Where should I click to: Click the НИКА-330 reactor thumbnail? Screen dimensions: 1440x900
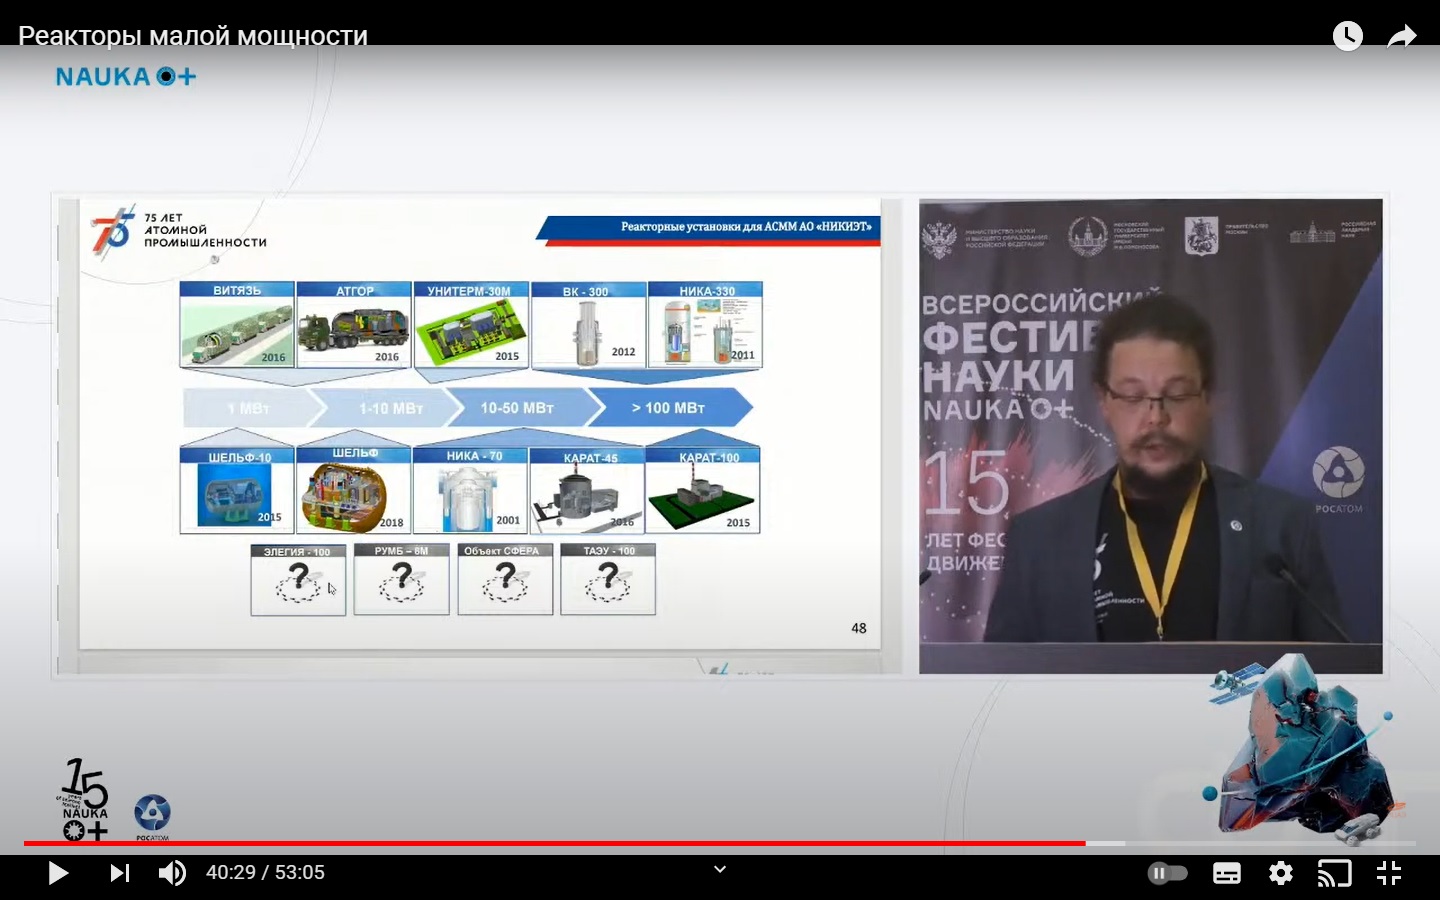[x=705, y=325]
